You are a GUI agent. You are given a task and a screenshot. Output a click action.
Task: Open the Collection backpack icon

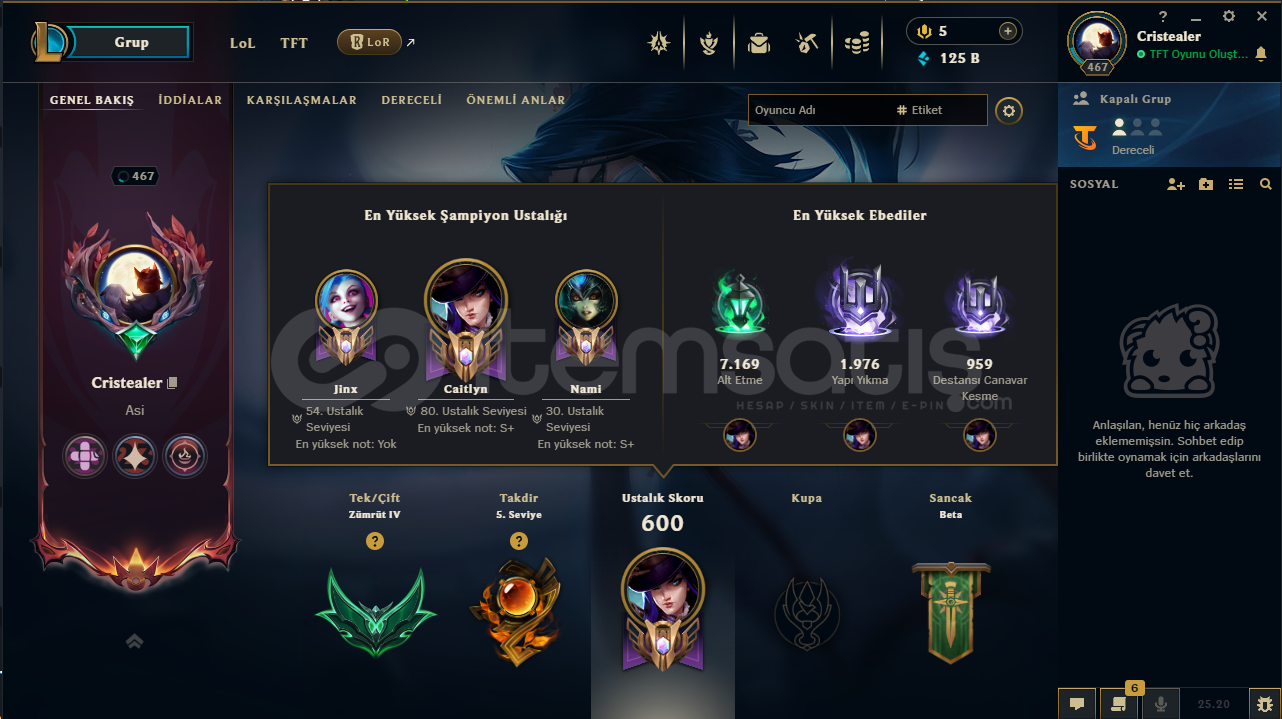tap(759, 43)
